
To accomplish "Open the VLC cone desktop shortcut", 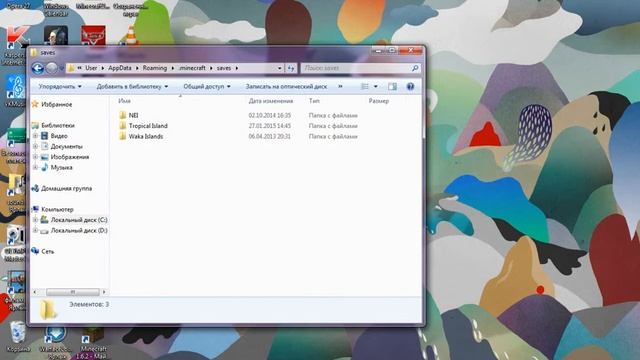I will click(131, 36).
